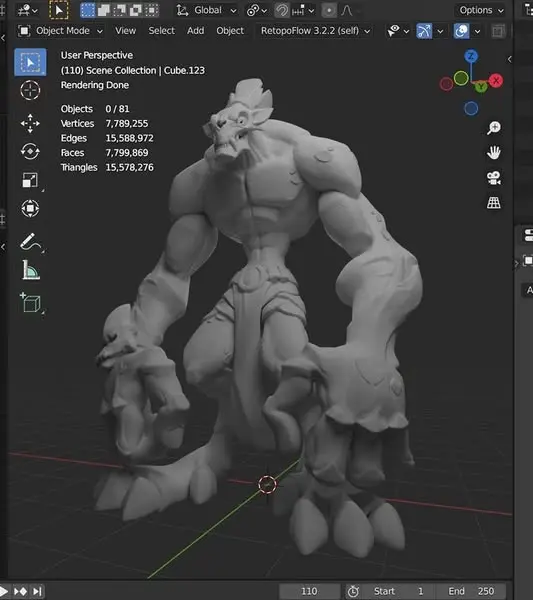Choose the Invert selection mode icon
This screenshot has height=600, width=533.
tap(136, 10)
